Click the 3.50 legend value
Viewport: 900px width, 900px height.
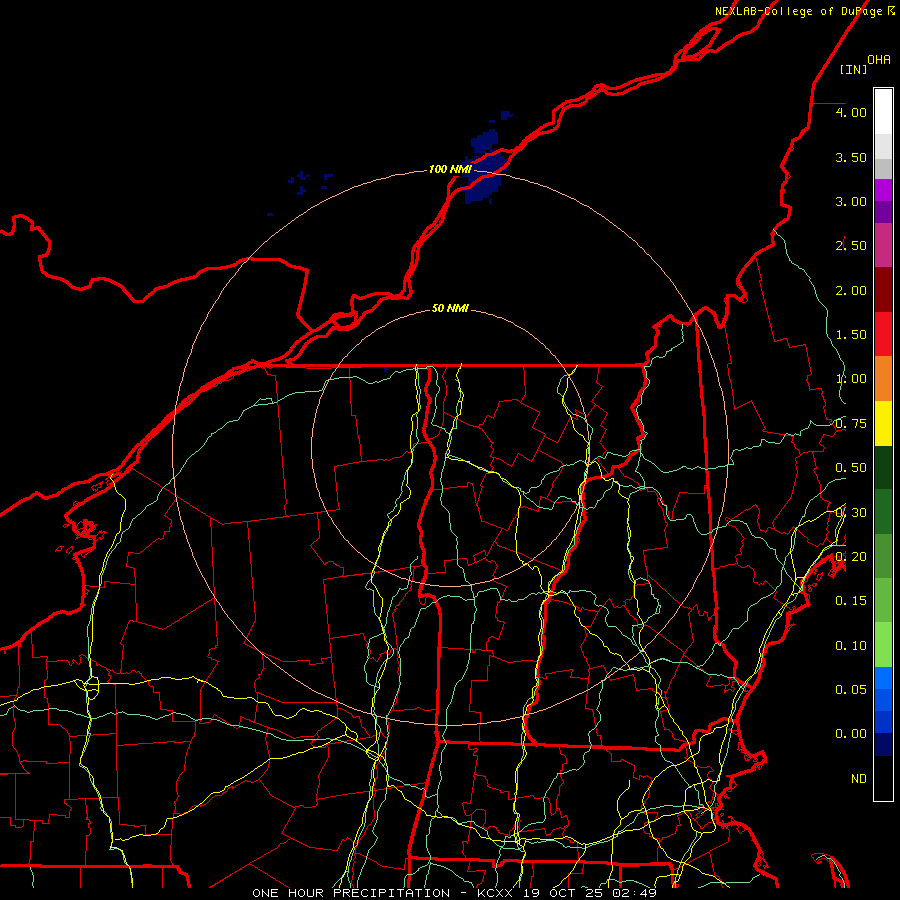(x=851, y=157)
